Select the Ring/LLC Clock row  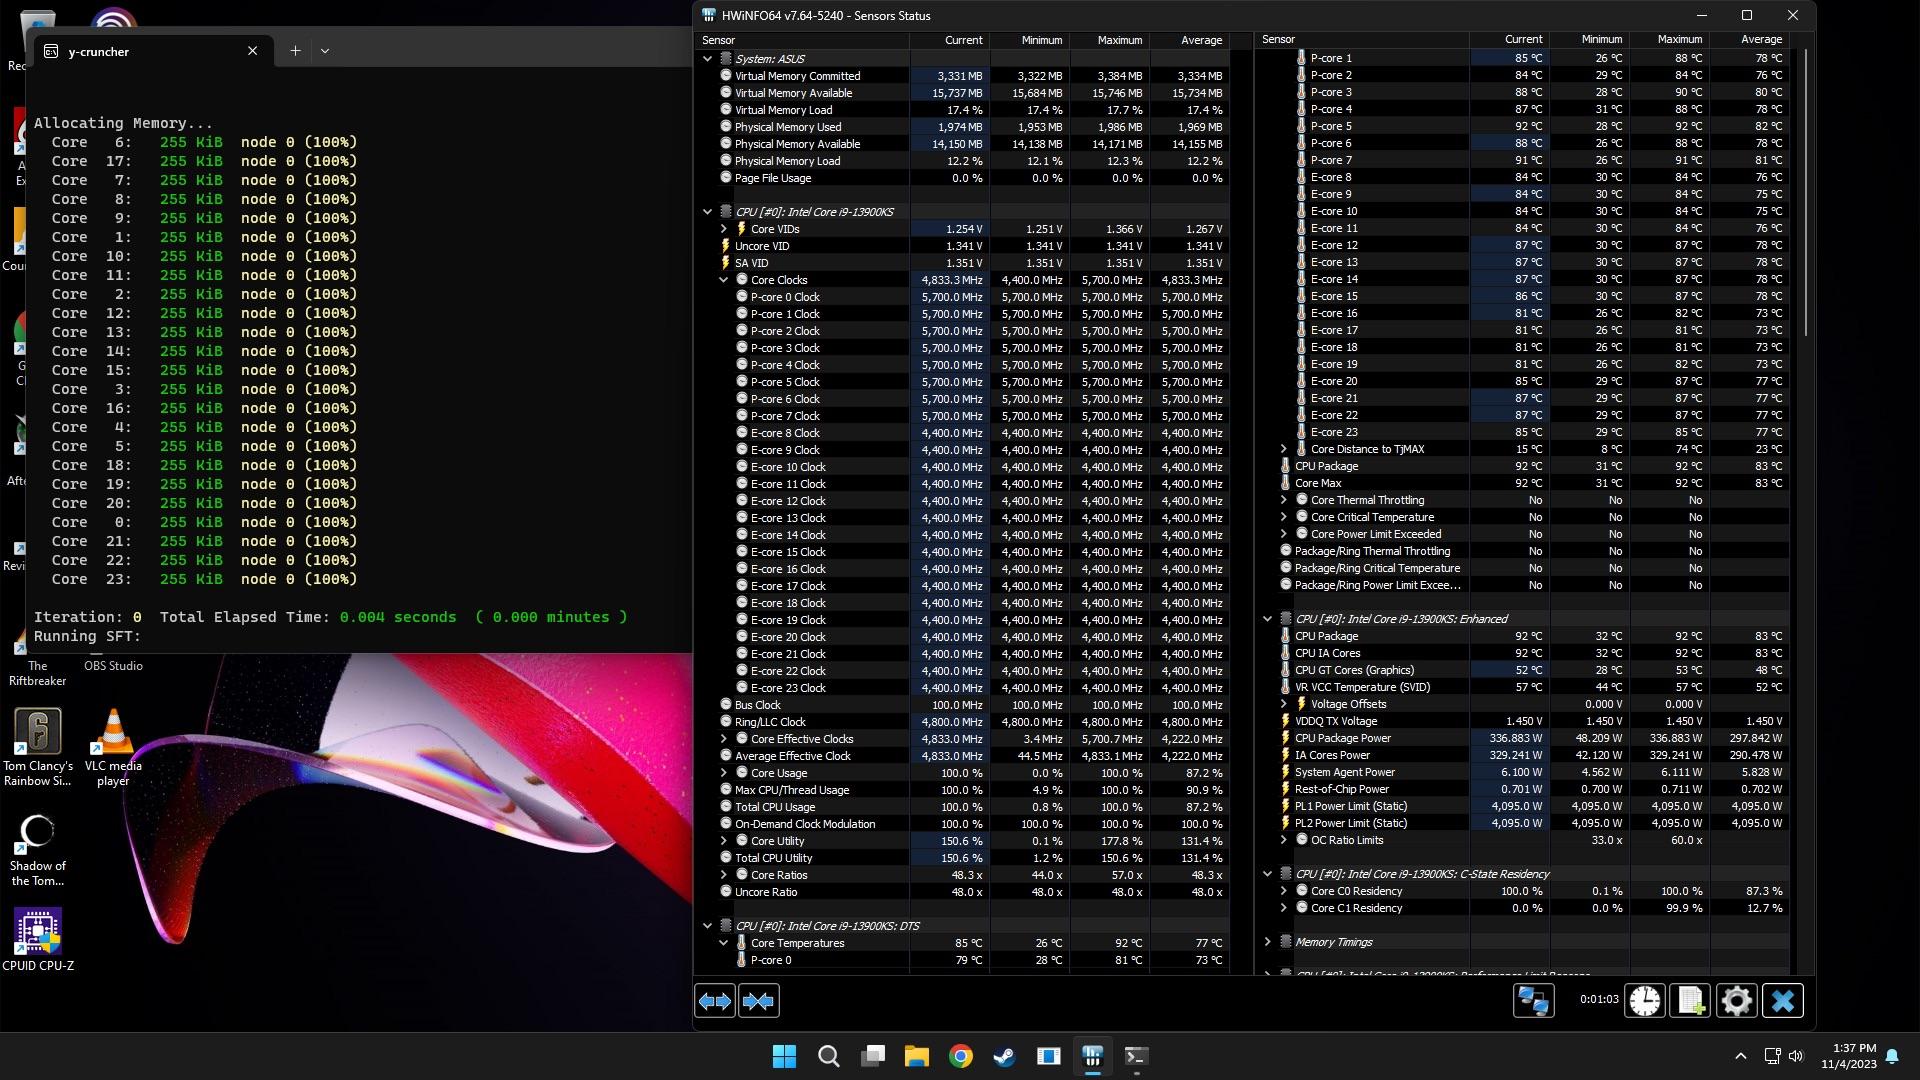tap(962, 722)
